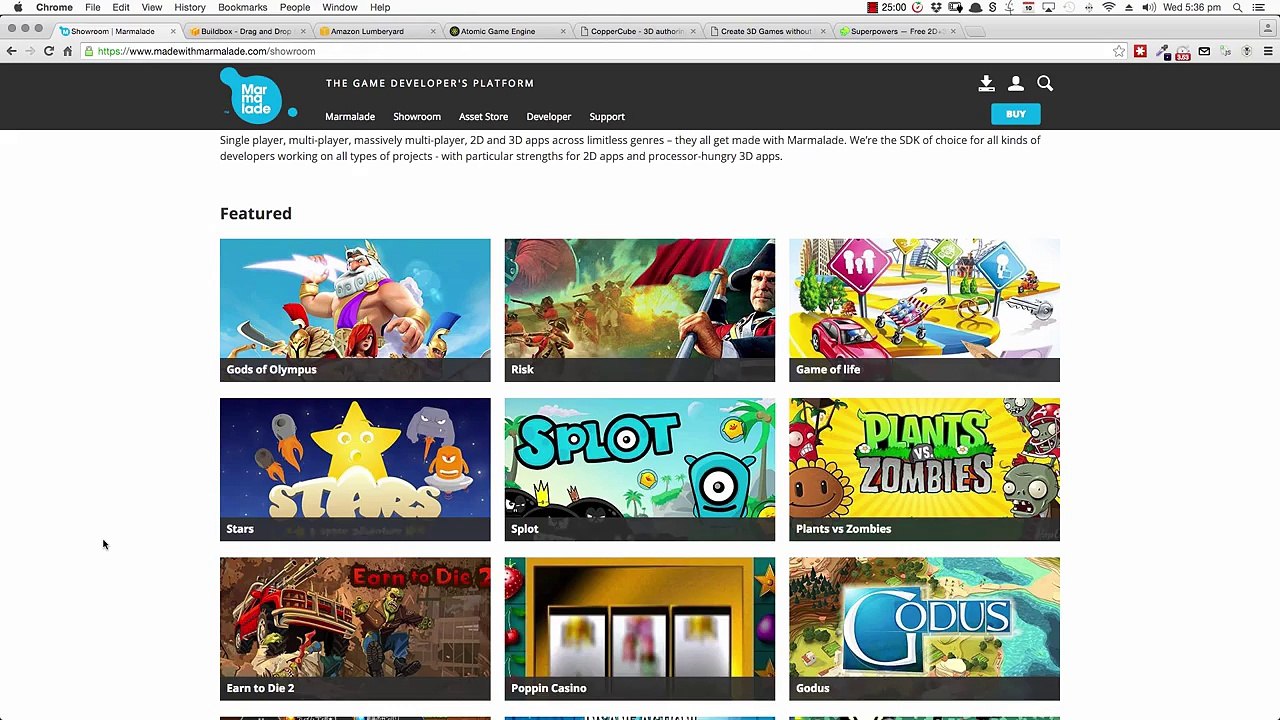Open the Plants vs Zombies thumbnail

(924, 469)
